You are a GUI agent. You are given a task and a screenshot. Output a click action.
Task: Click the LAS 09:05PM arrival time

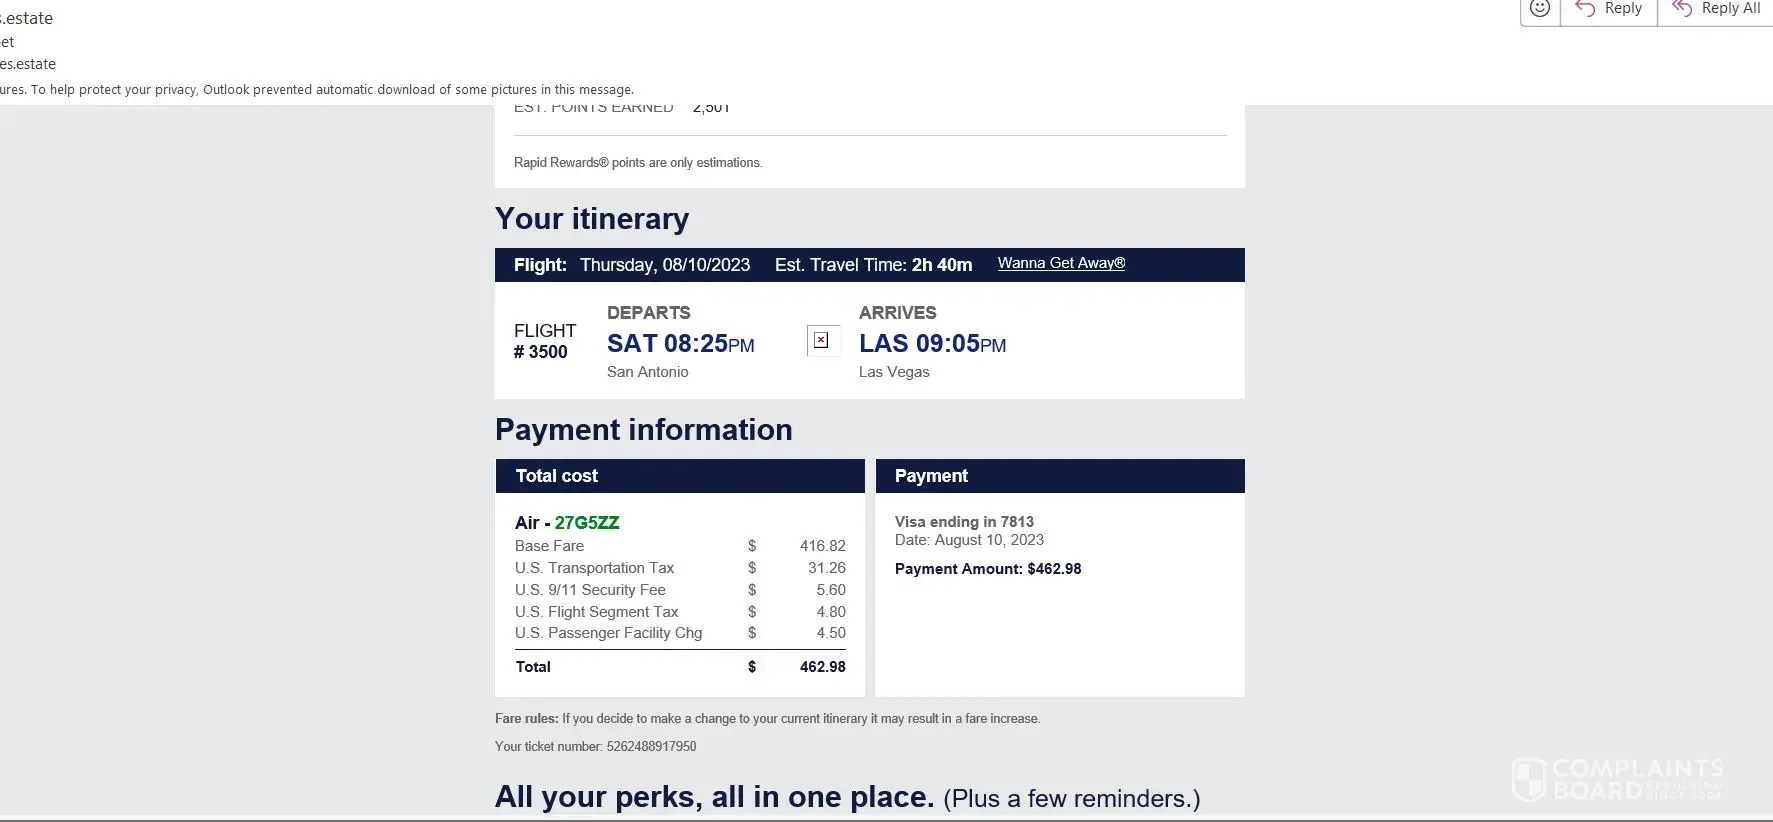point(932,344)
